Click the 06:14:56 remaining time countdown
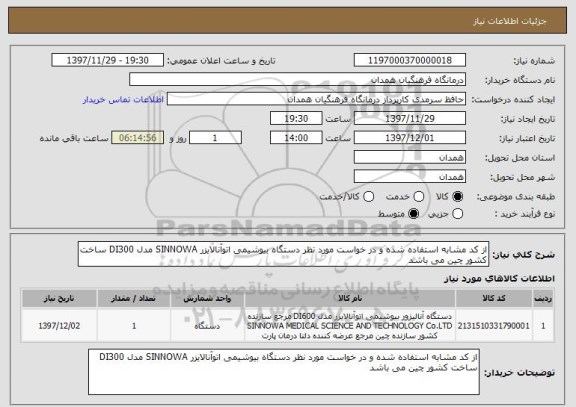Viewport: 576px width, 407px height. click(138, 138)
